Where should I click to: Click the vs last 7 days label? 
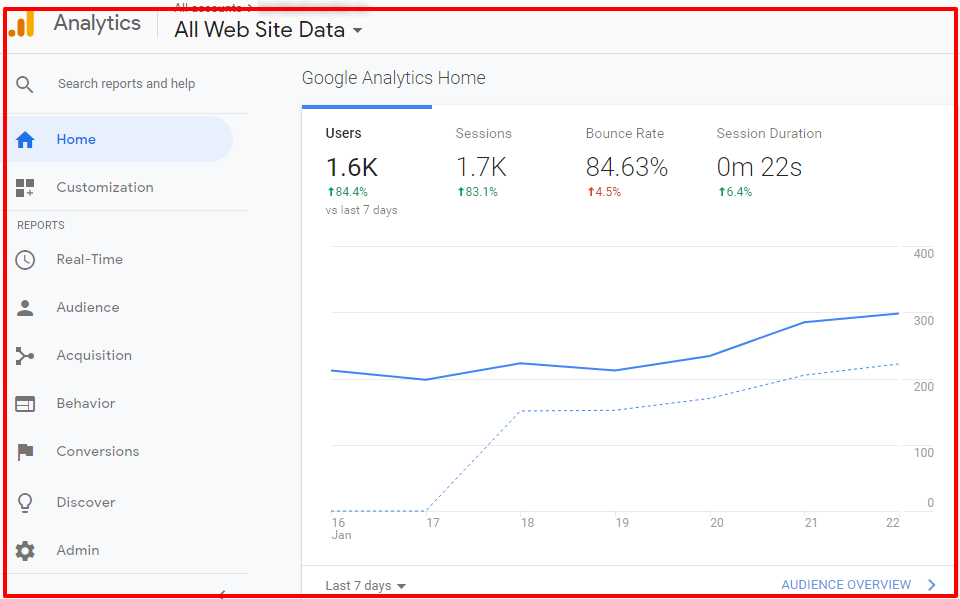click(x=361, y=211)
